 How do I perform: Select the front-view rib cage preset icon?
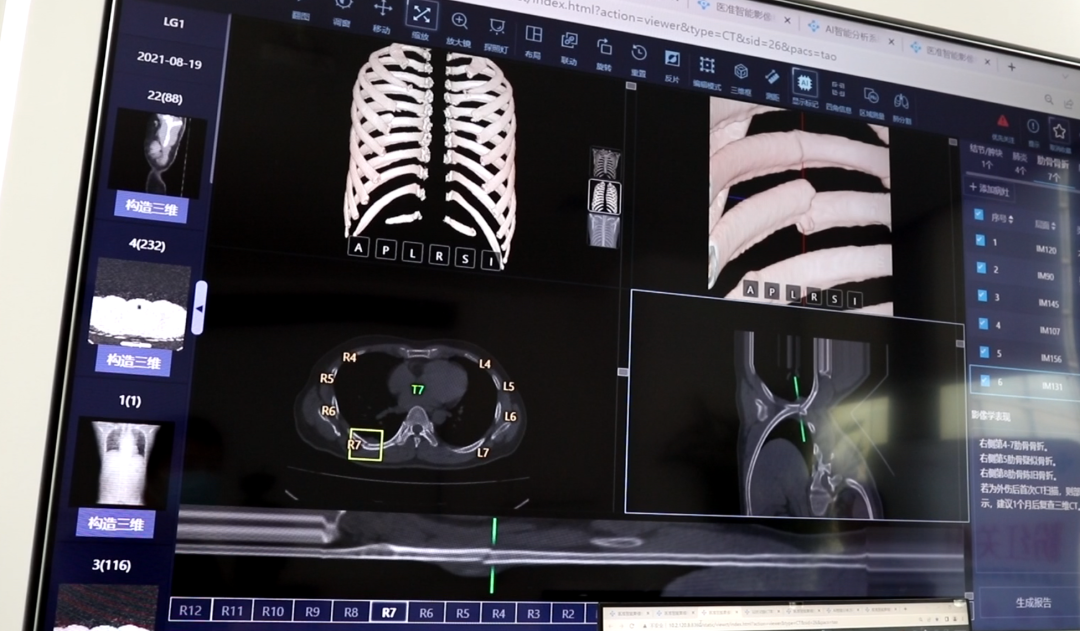(x=605, y=164)
